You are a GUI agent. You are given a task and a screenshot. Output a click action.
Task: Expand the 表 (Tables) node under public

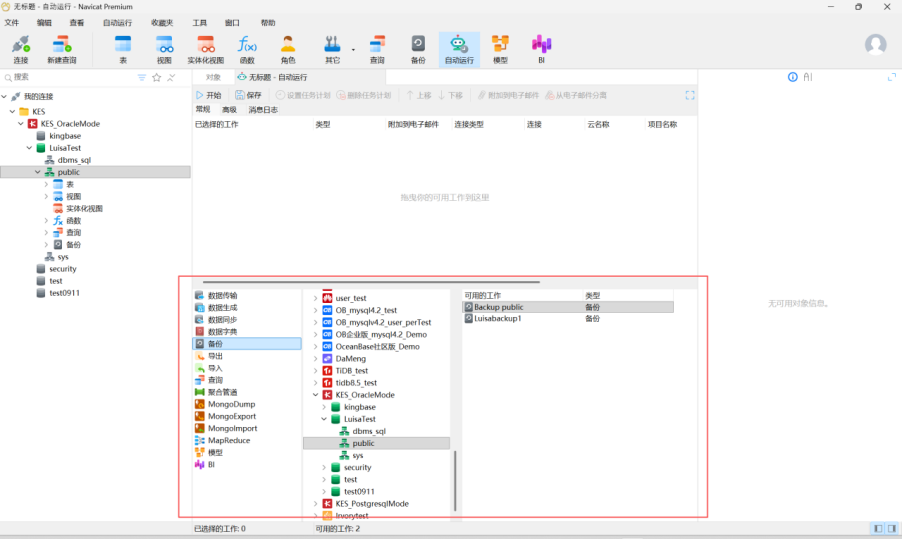coord(46,184)
